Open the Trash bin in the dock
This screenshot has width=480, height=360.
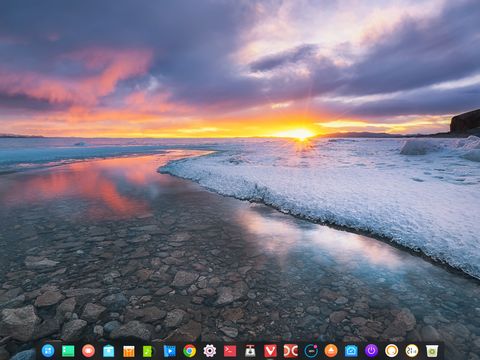[432, 351]
